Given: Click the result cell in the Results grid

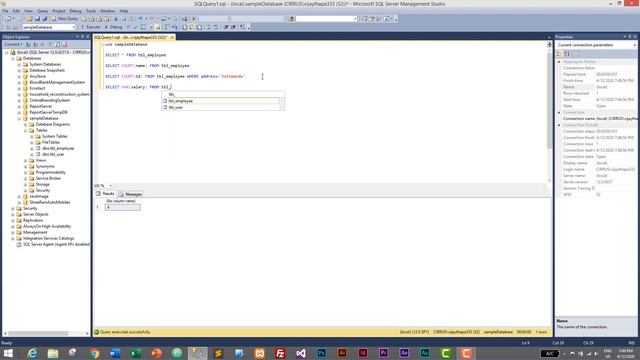Looking at the screenshot, I should [x=123, y=207].
